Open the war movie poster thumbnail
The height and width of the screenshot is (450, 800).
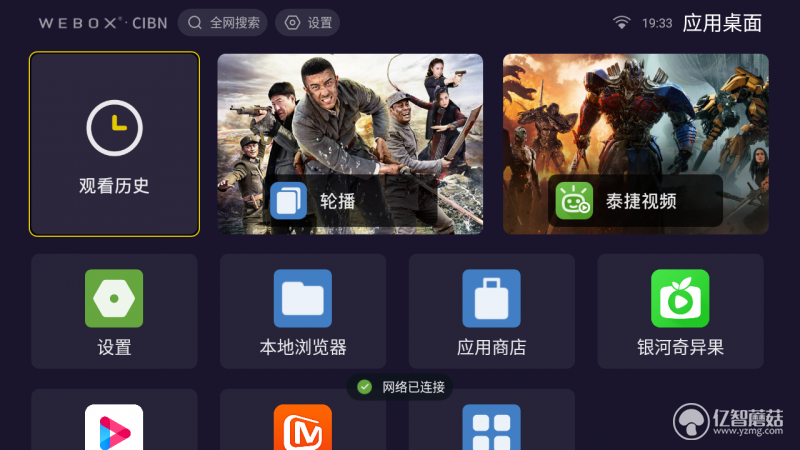[x=350, y=144]
